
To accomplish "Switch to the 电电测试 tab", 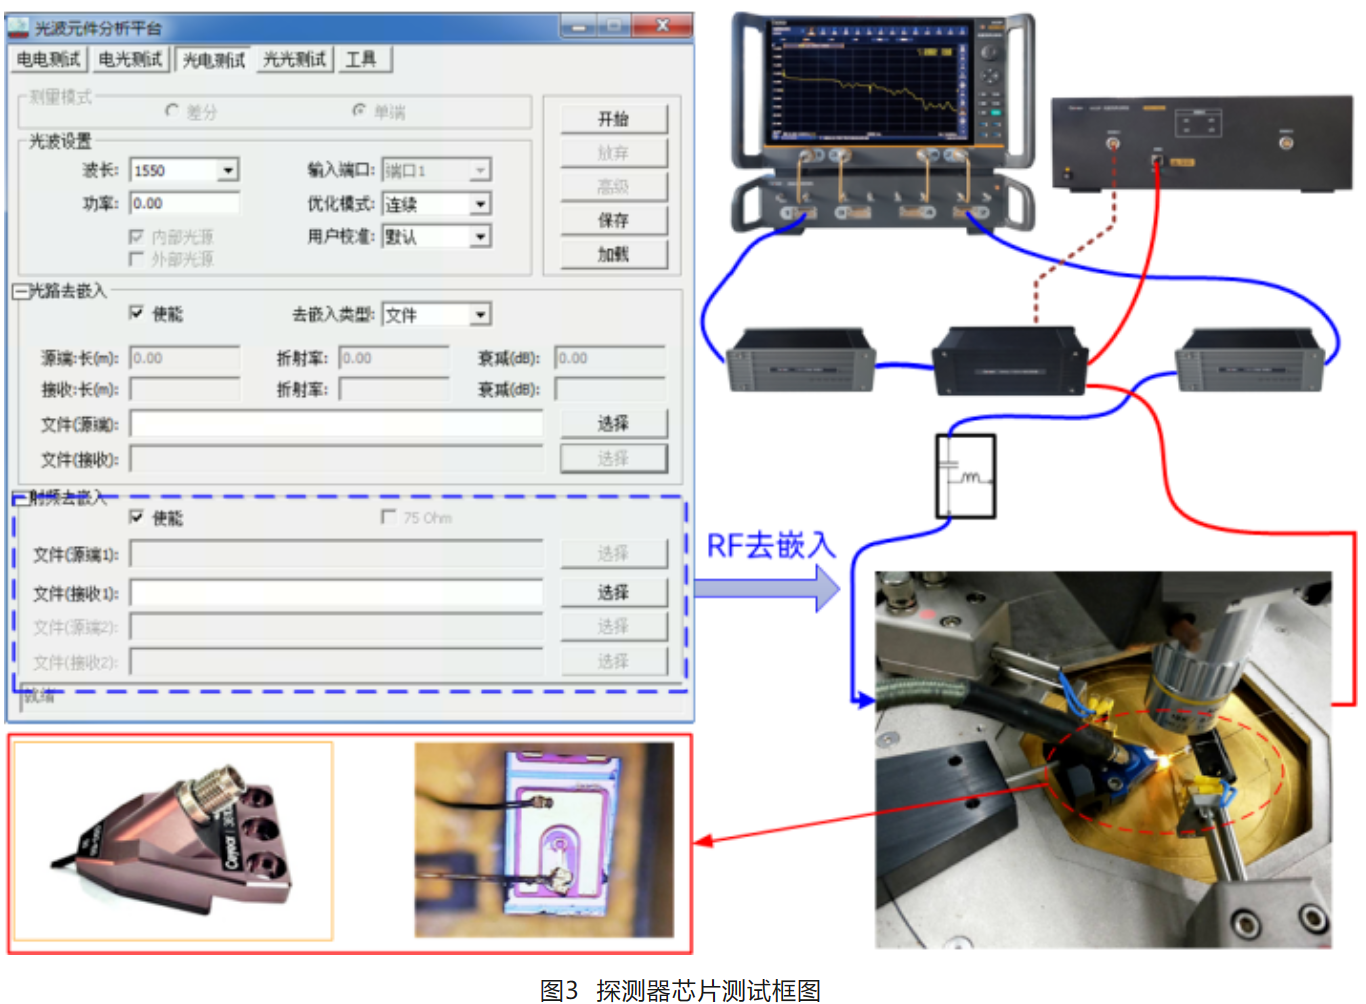I will click(x=48, y=60).
